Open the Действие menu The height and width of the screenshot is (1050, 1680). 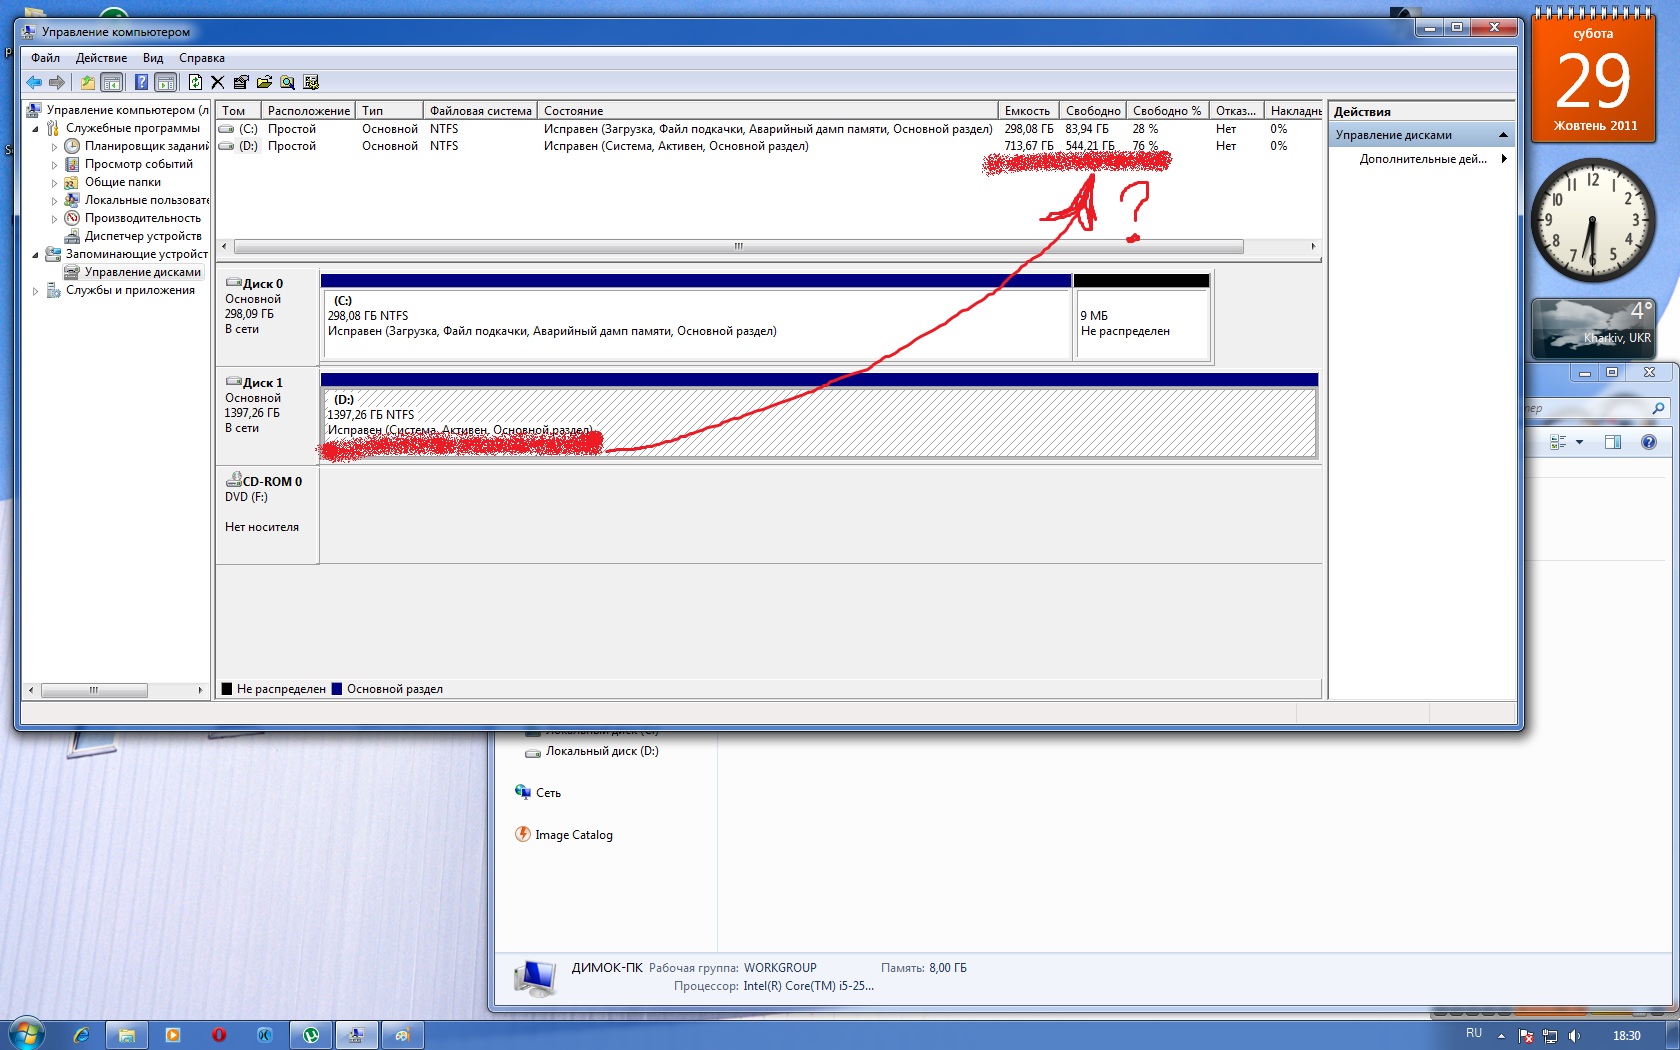(101, 58)
